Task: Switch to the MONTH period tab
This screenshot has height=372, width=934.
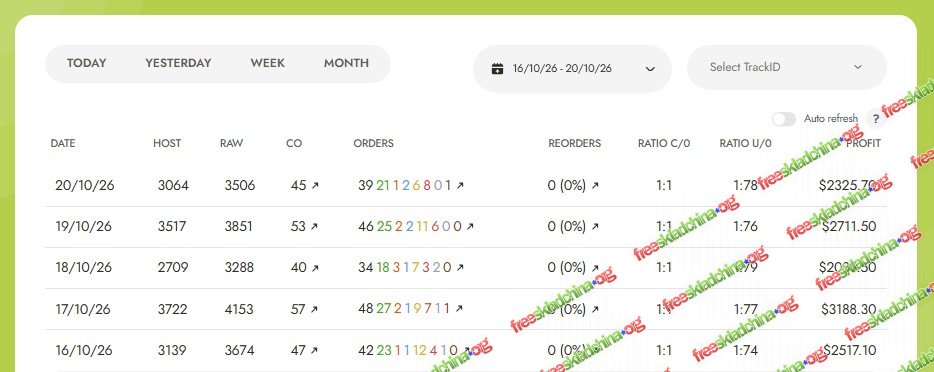Action: [346, 63]
